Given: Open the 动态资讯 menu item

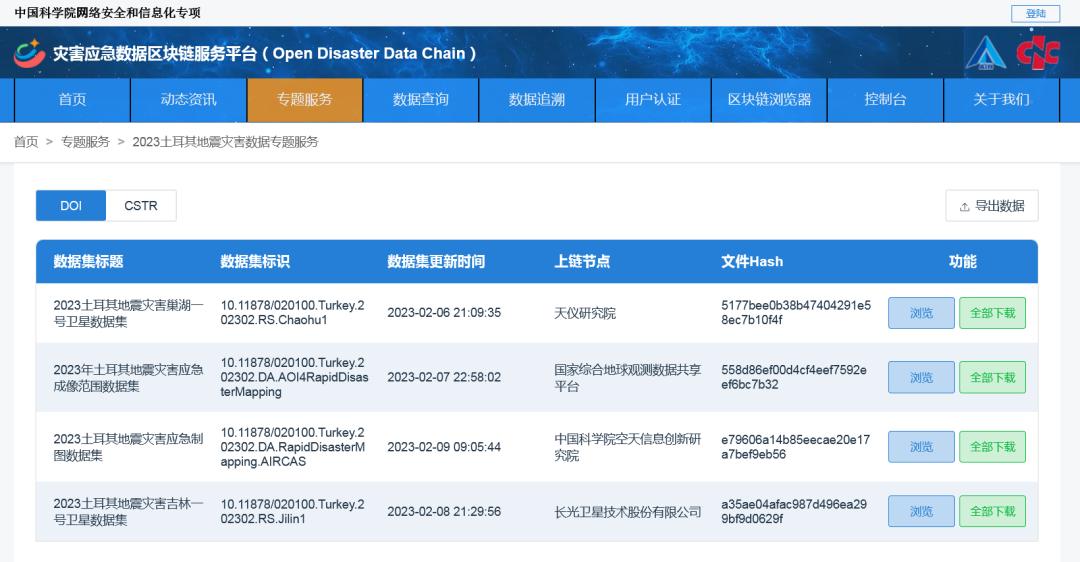Looking at the screenshot, I should [188, 100].
